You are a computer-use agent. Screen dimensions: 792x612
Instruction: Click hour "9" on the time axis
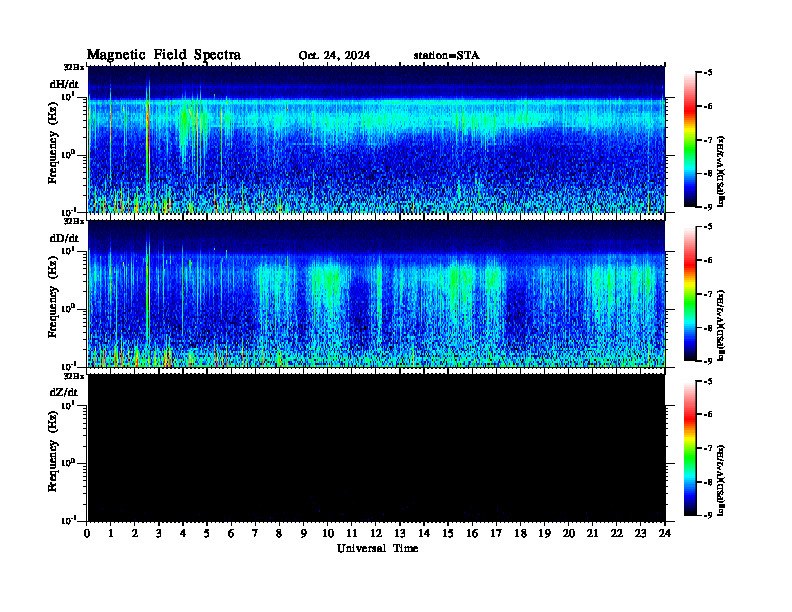(303, 534)
